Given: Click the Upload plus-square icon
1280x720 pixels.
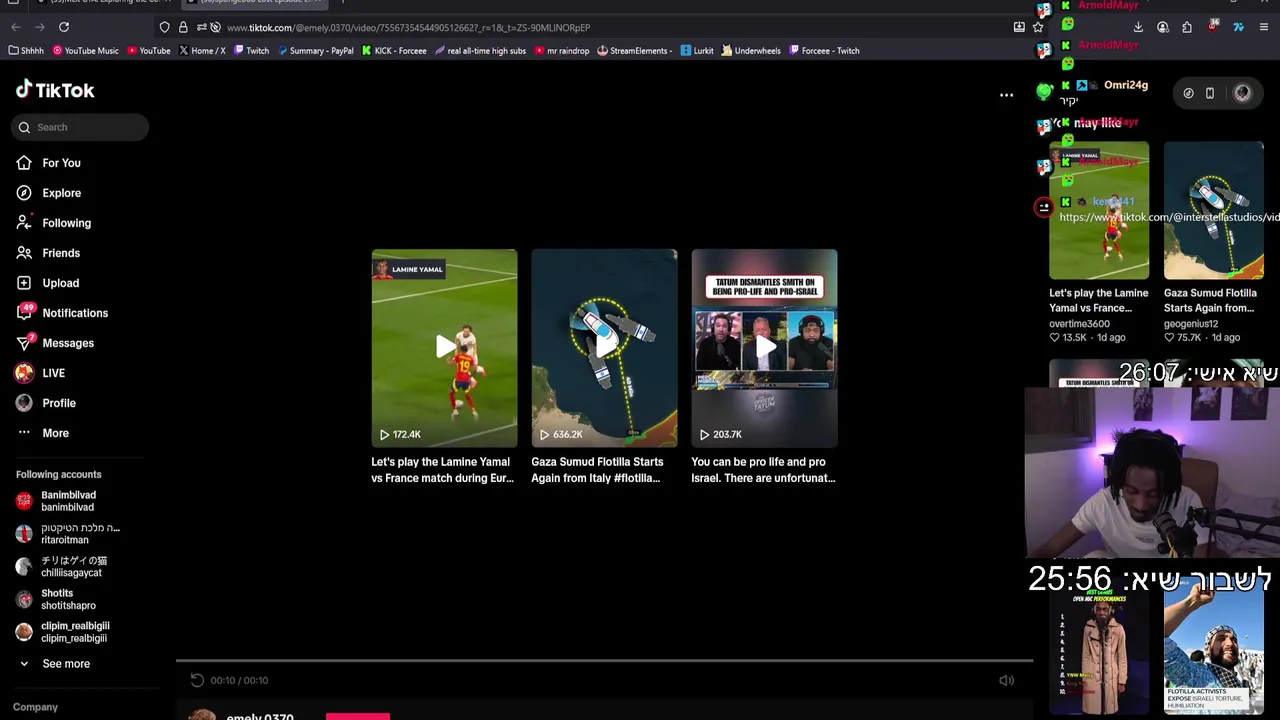Looking at the screenshot, I should (24, 283).
